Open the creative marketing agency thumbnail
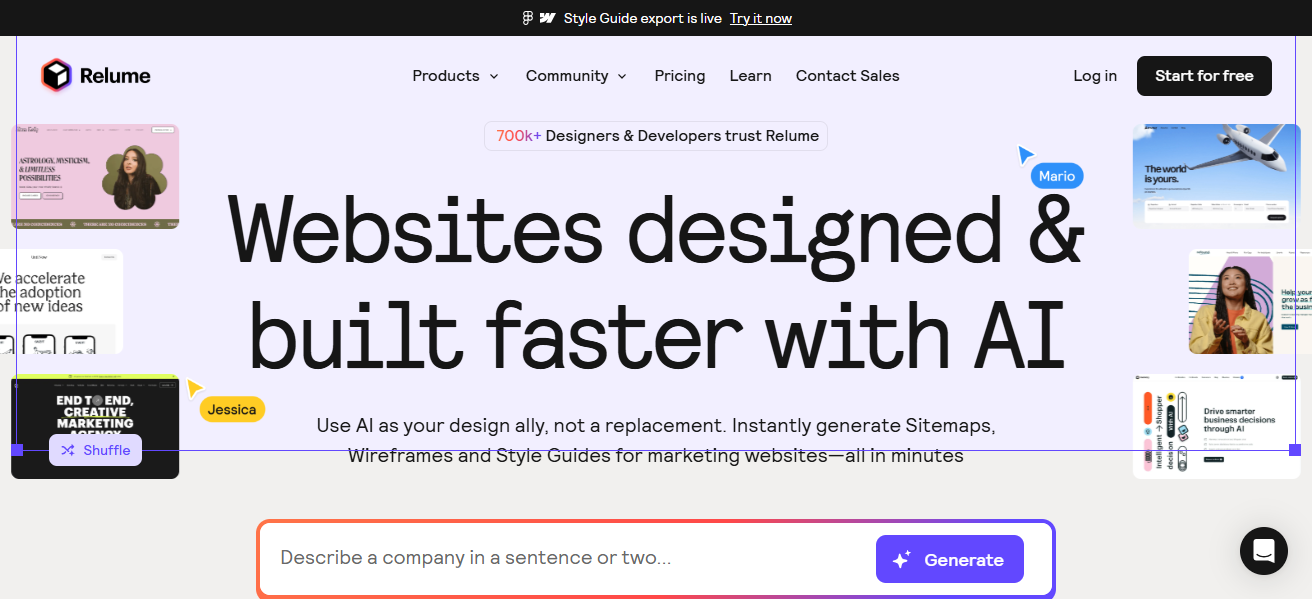 point(95,426)
